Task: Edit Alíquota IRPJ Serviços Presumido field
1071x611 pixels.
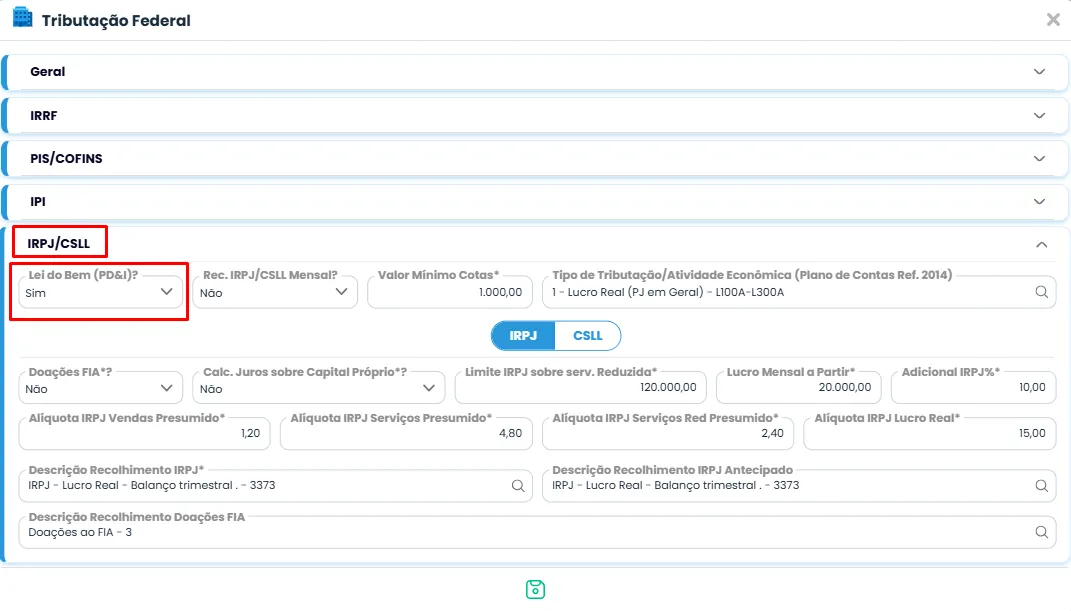Action: (406, 434)
